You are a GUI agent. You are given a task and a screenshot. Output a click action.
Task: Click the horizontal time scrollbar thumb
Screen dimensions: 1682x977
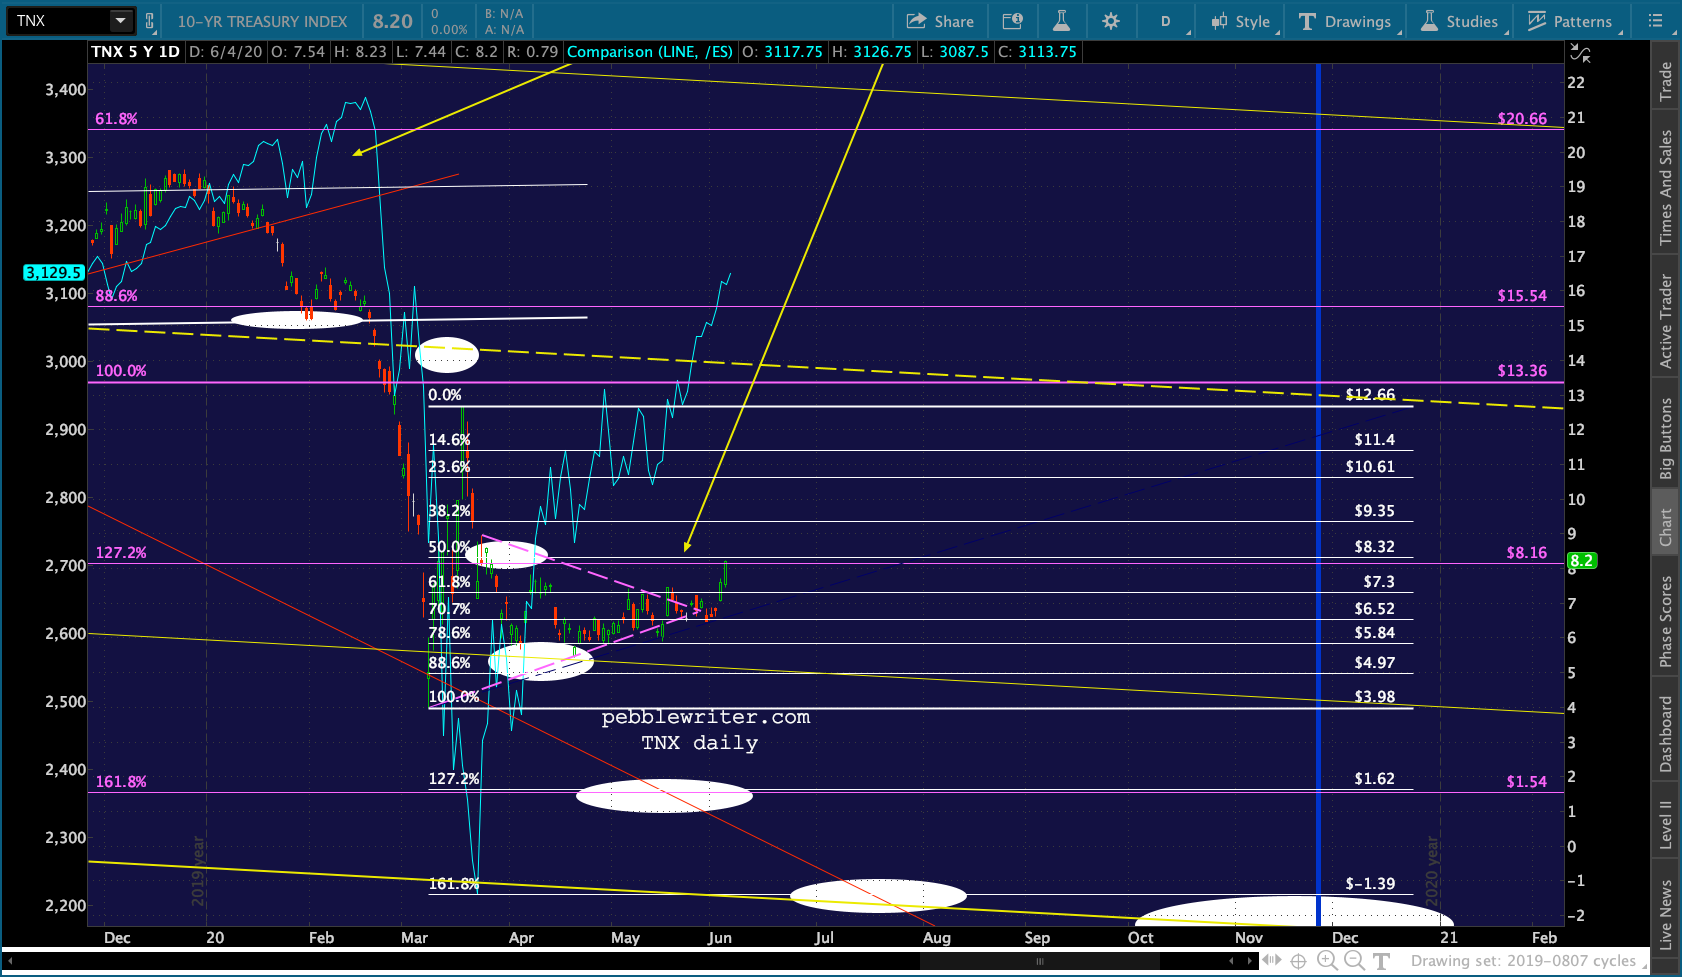pyautogui.click(x=1040, y=961)
